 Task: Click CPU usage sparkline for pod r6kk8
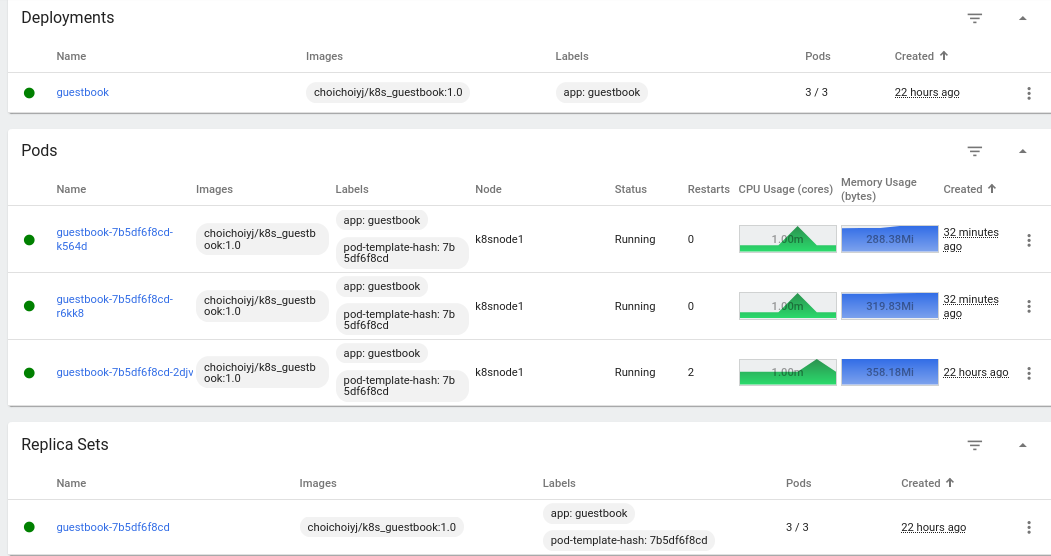(x=788, y=306)
